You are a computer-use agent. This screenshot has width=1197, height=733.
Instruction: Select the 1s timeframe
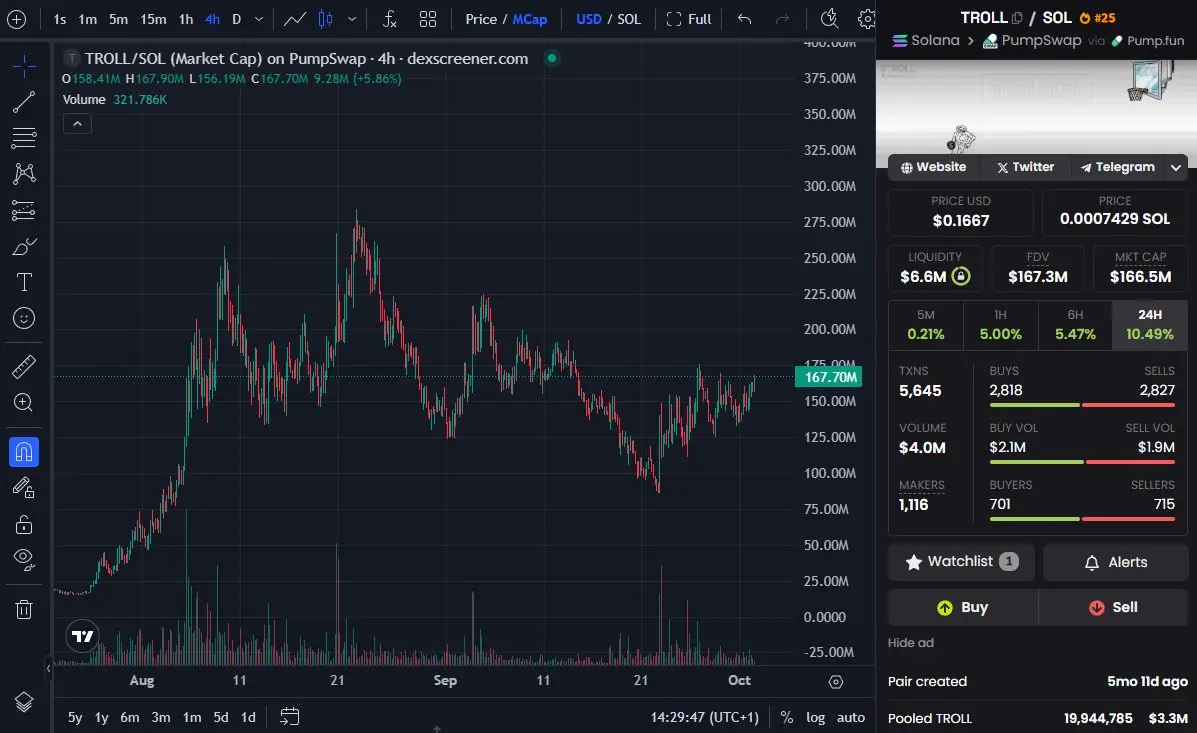pyautogui.click(x=60, y=19)
